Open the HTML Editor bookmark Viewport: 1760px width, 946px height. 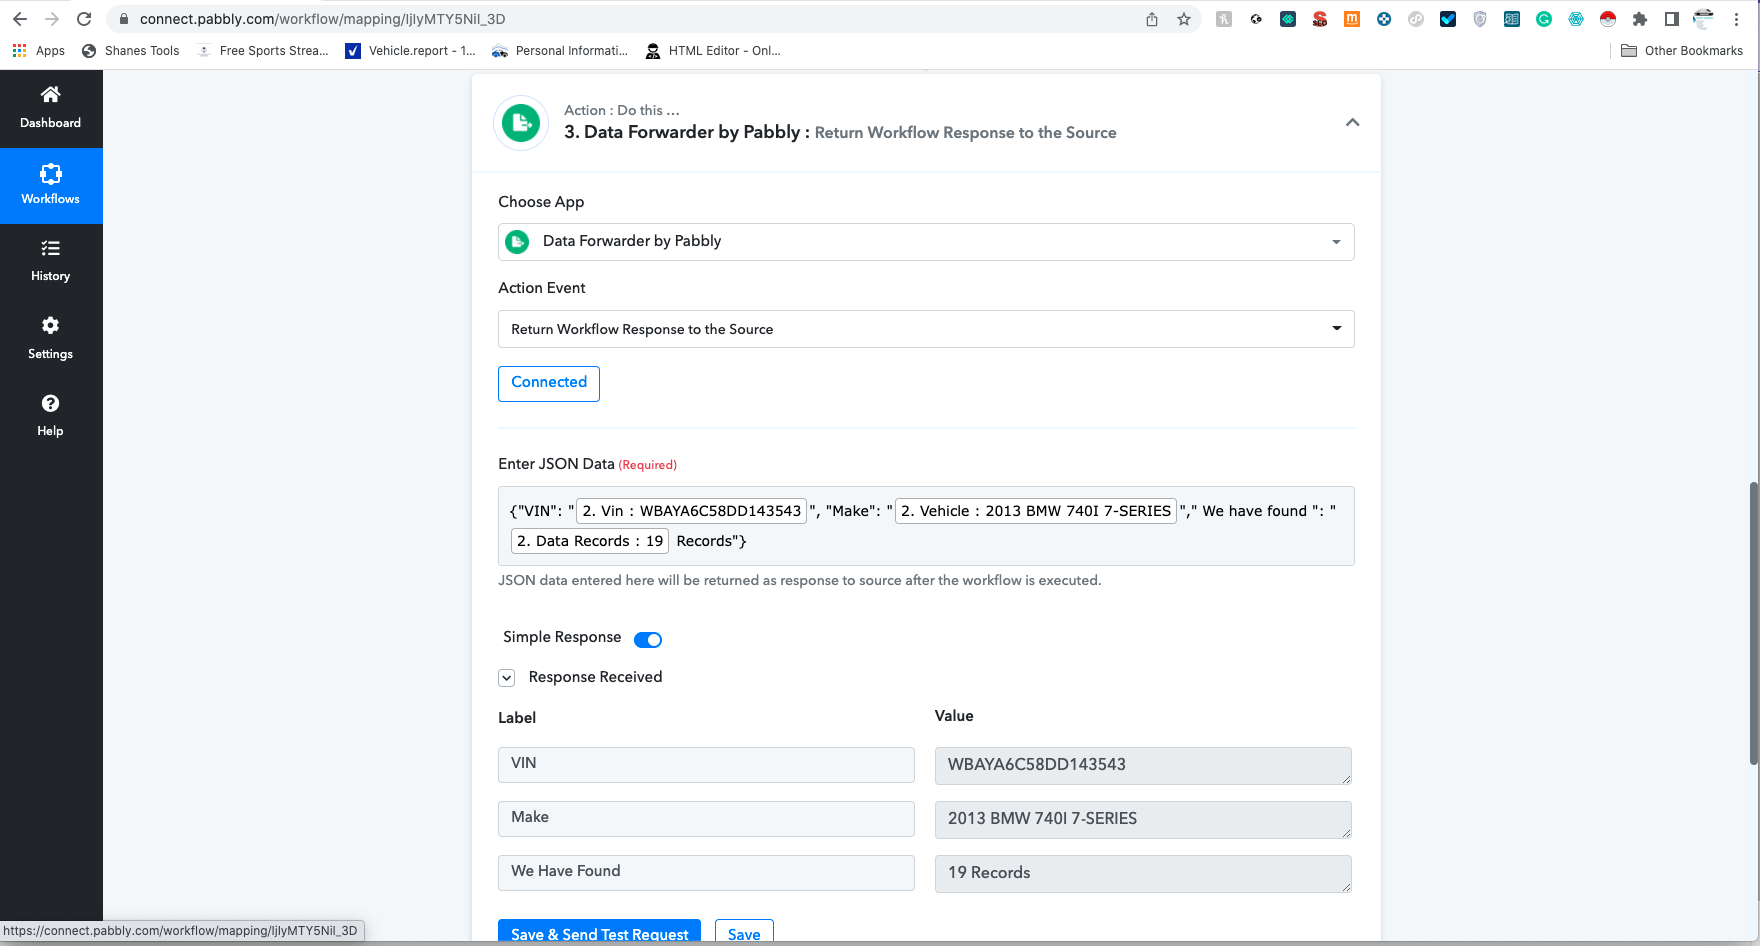click(713, 51)
